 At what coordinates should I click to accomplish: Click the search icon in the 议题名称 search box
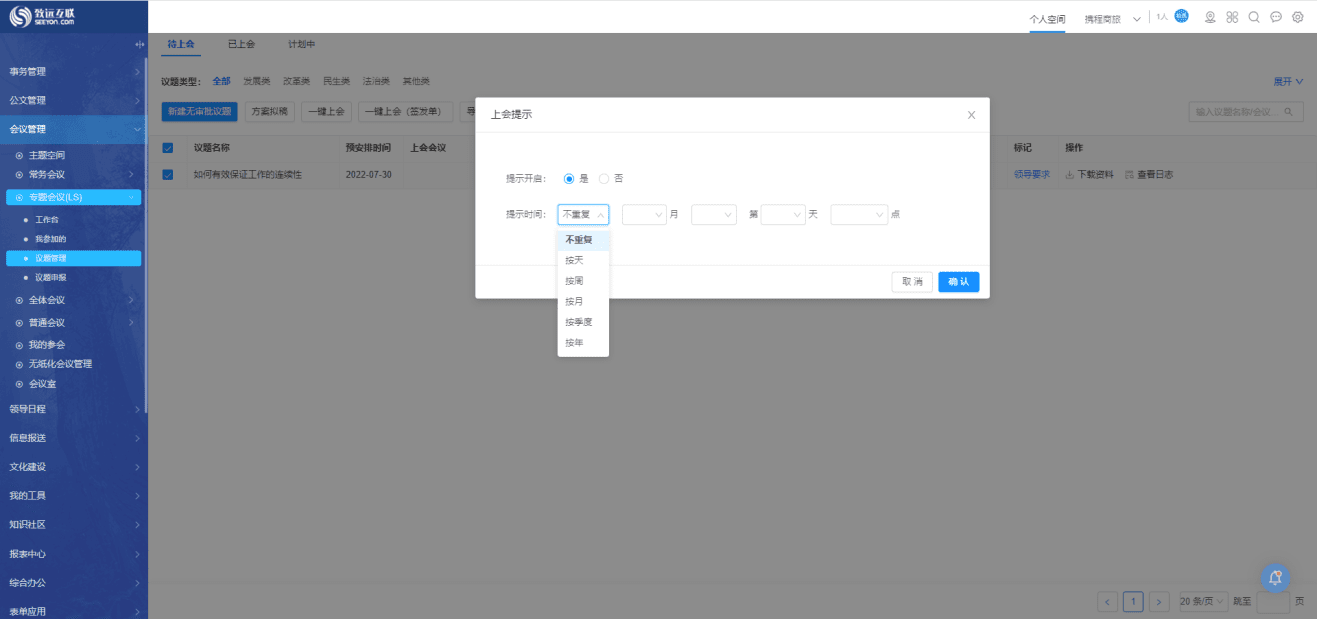click(x=1289, y=112)
